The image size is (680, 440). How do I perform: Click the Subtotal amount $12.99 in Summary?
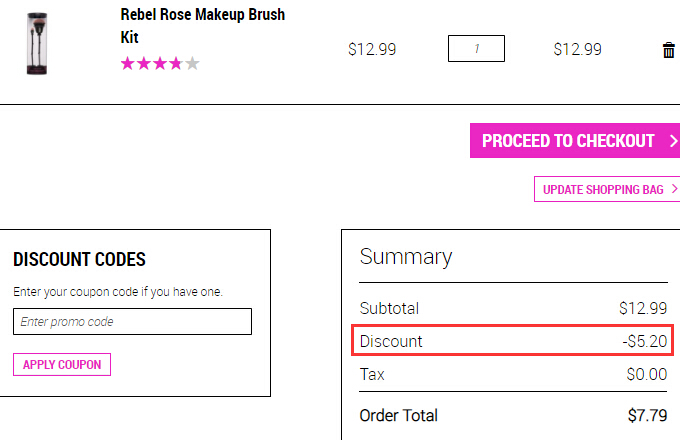pyautogui.click(x=643, y=308)
